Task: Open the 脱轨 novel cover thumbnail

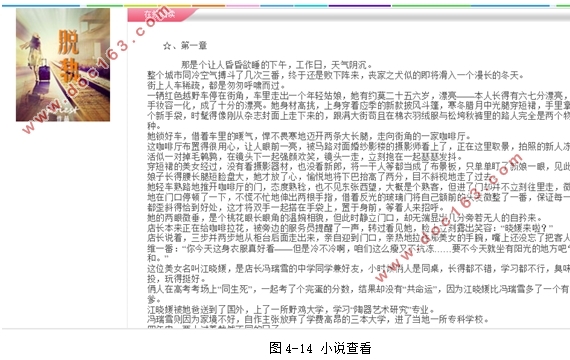Action: point(63,65)
